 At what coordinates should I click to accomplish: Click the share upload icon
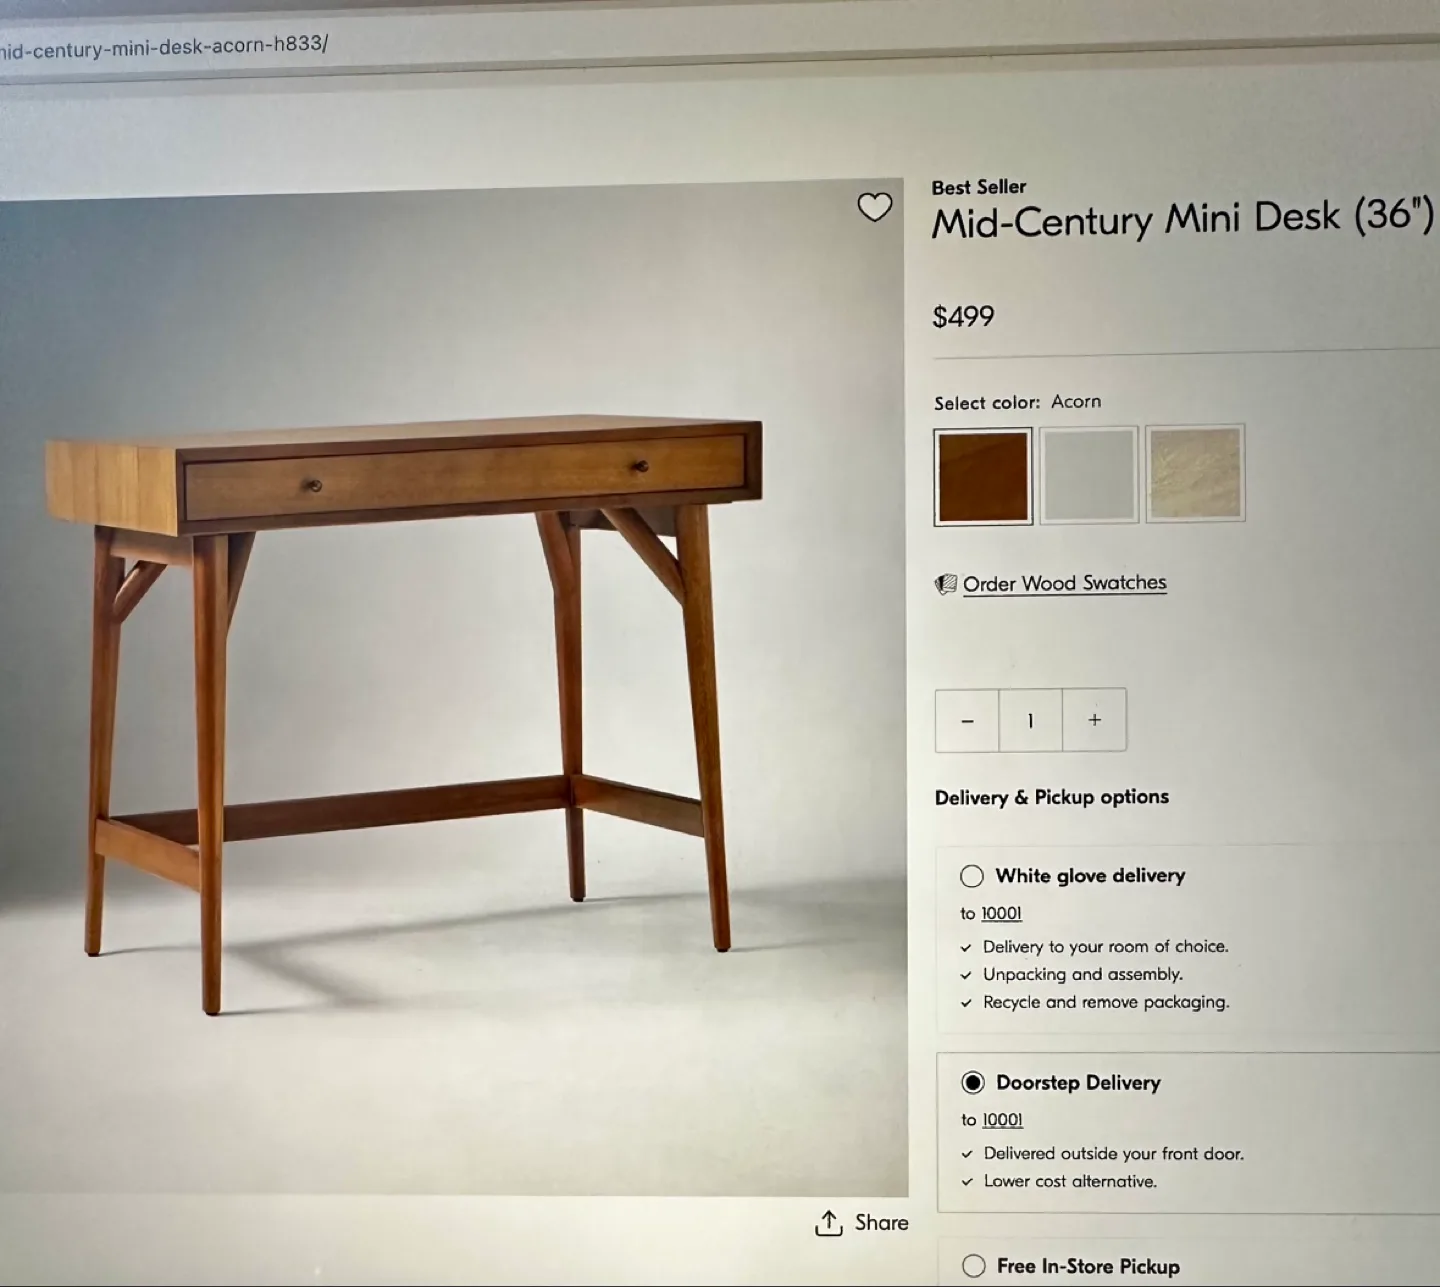click(x=829, y=1222)
